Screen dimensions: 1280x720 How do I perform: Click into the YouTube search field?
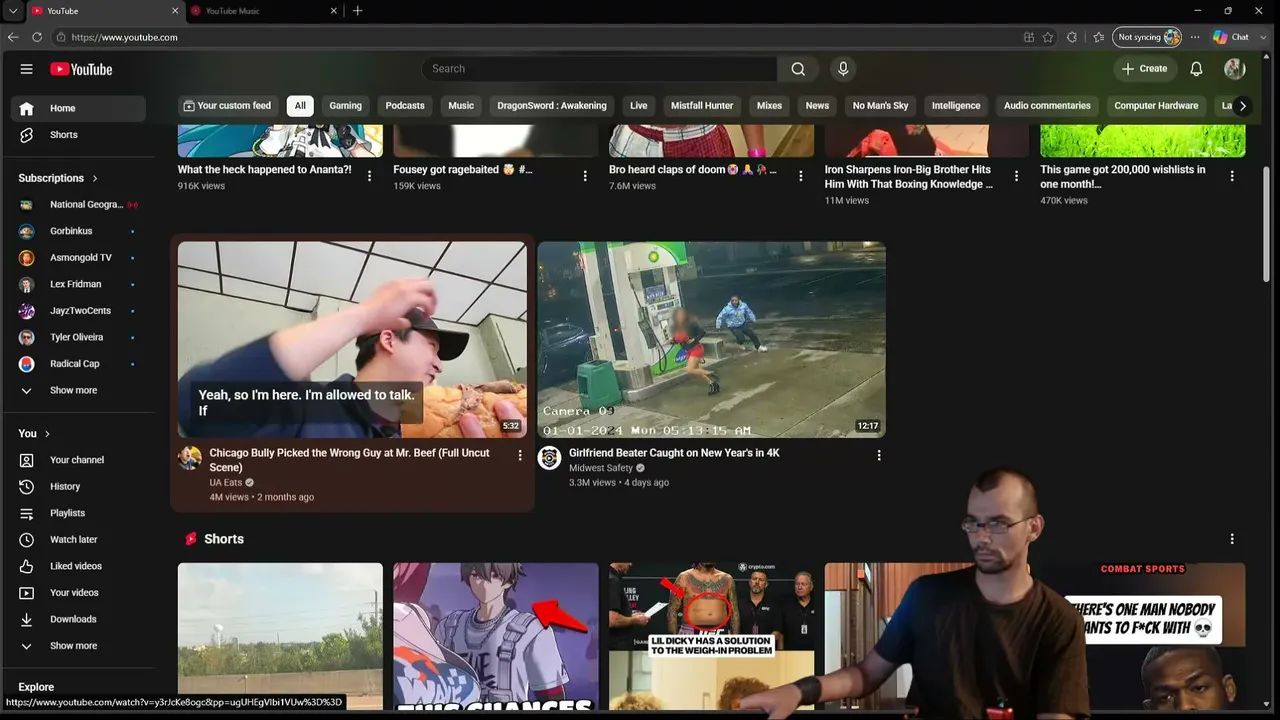(600, 69)
